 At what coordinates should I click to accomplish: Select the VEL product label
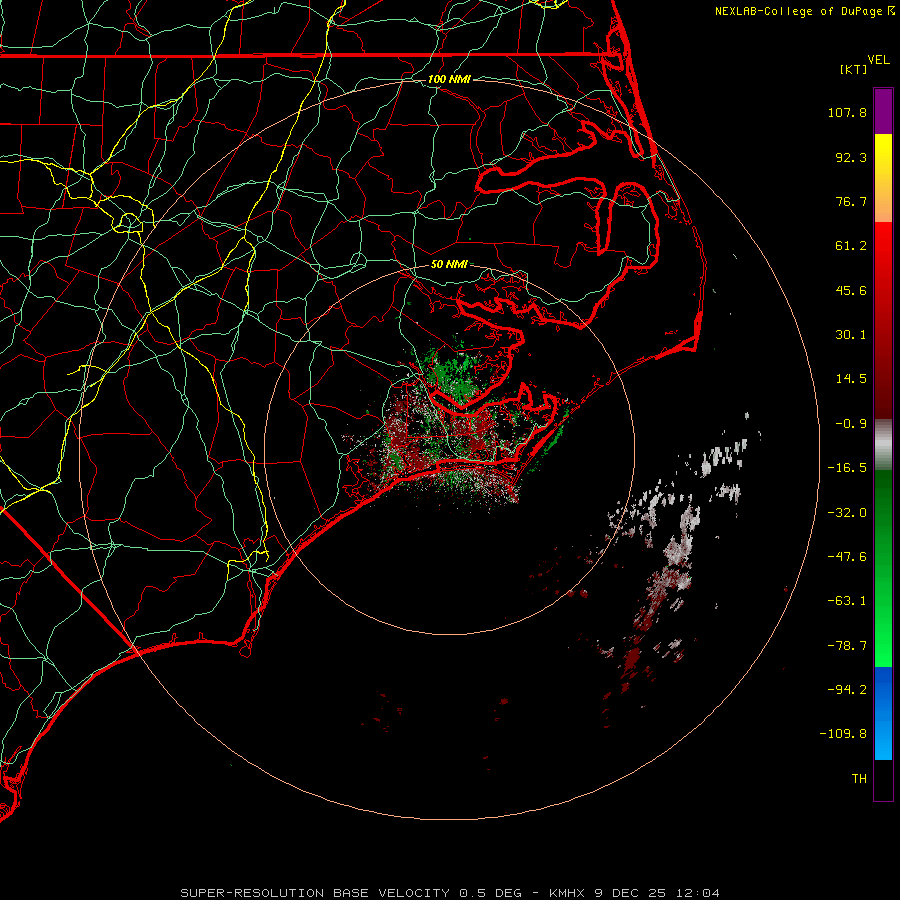pyautogui.click(x=879, y=60)
